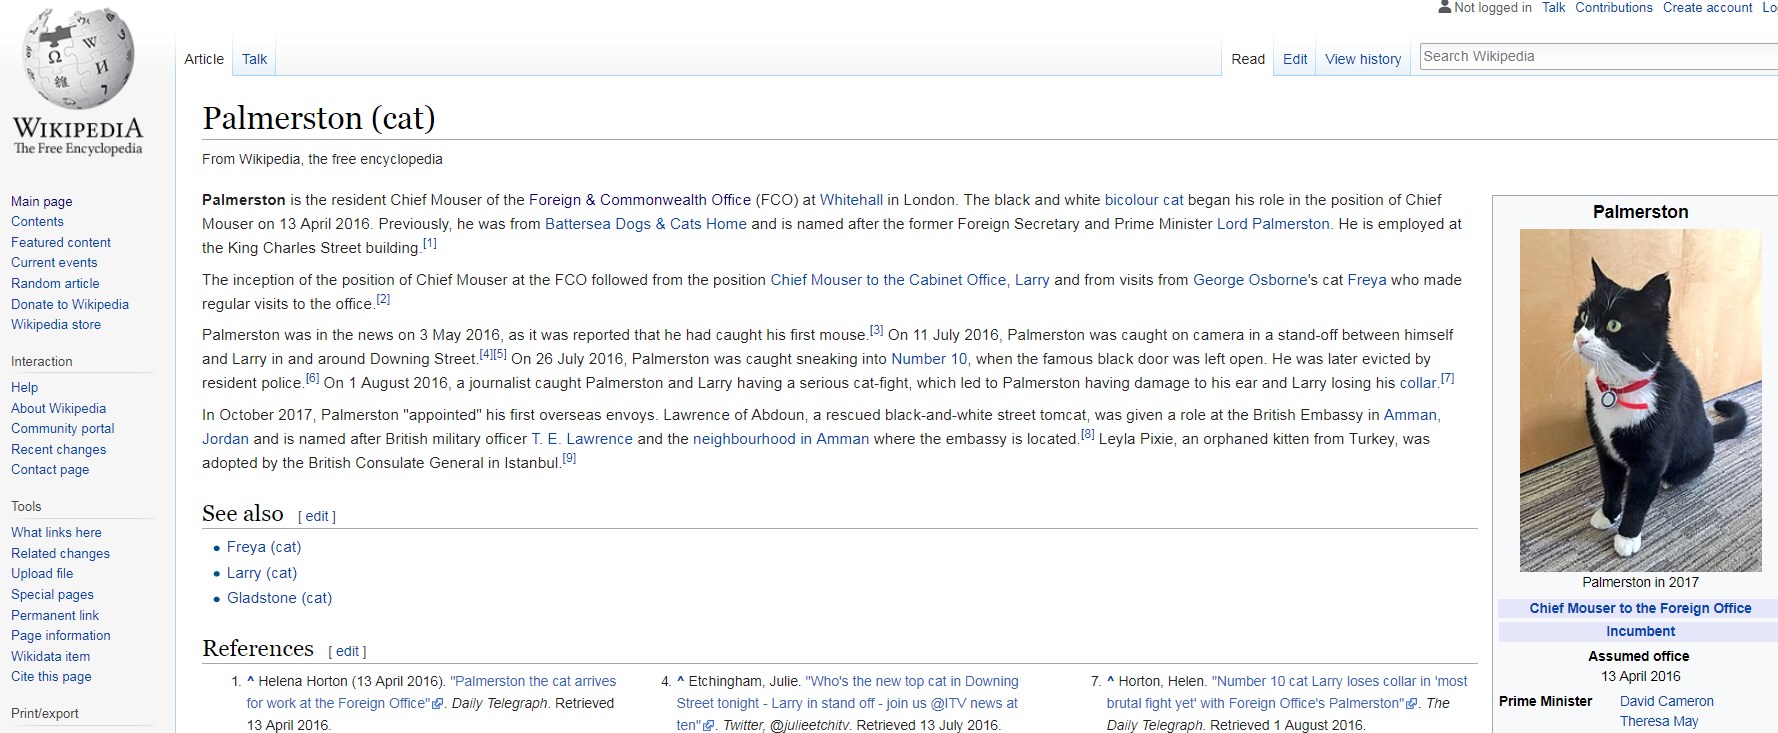
Task: Open Special pages link
Action: pos(52,594)
